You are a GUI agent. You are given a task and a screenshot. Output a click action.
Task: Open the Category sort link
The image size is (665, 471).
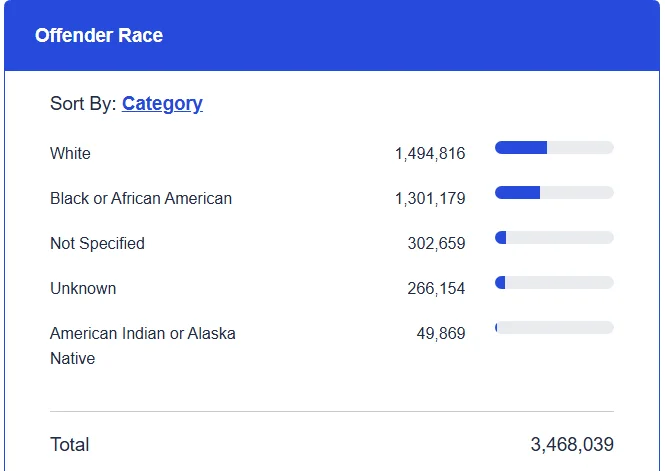(162, 103)
